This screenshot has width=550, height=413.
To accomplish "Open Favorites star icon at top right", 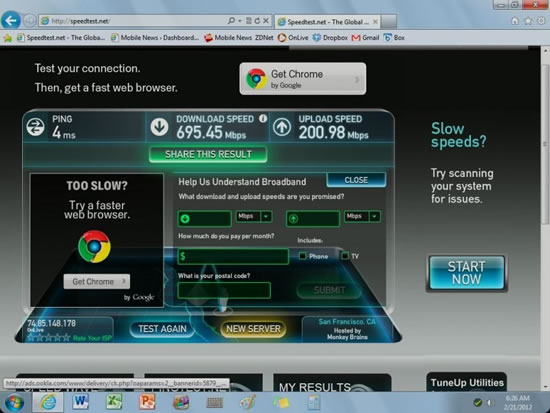I will click(x=528, y=21).
